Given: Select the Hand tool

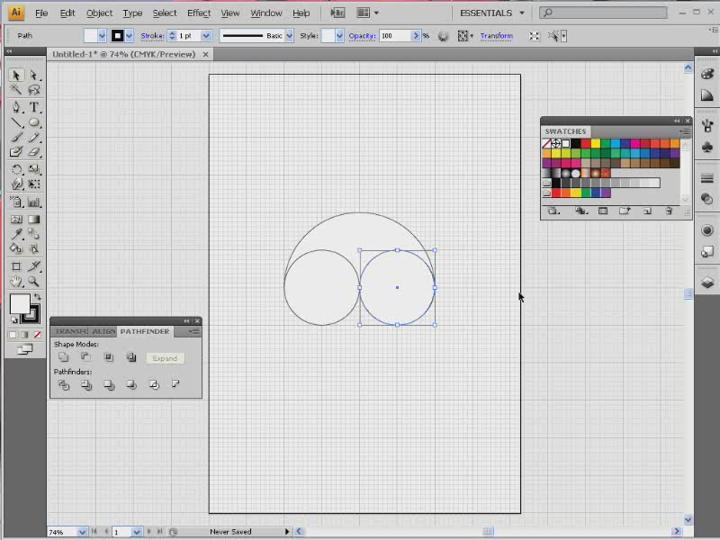Looking at the screenshot, I should click(16, 281).
